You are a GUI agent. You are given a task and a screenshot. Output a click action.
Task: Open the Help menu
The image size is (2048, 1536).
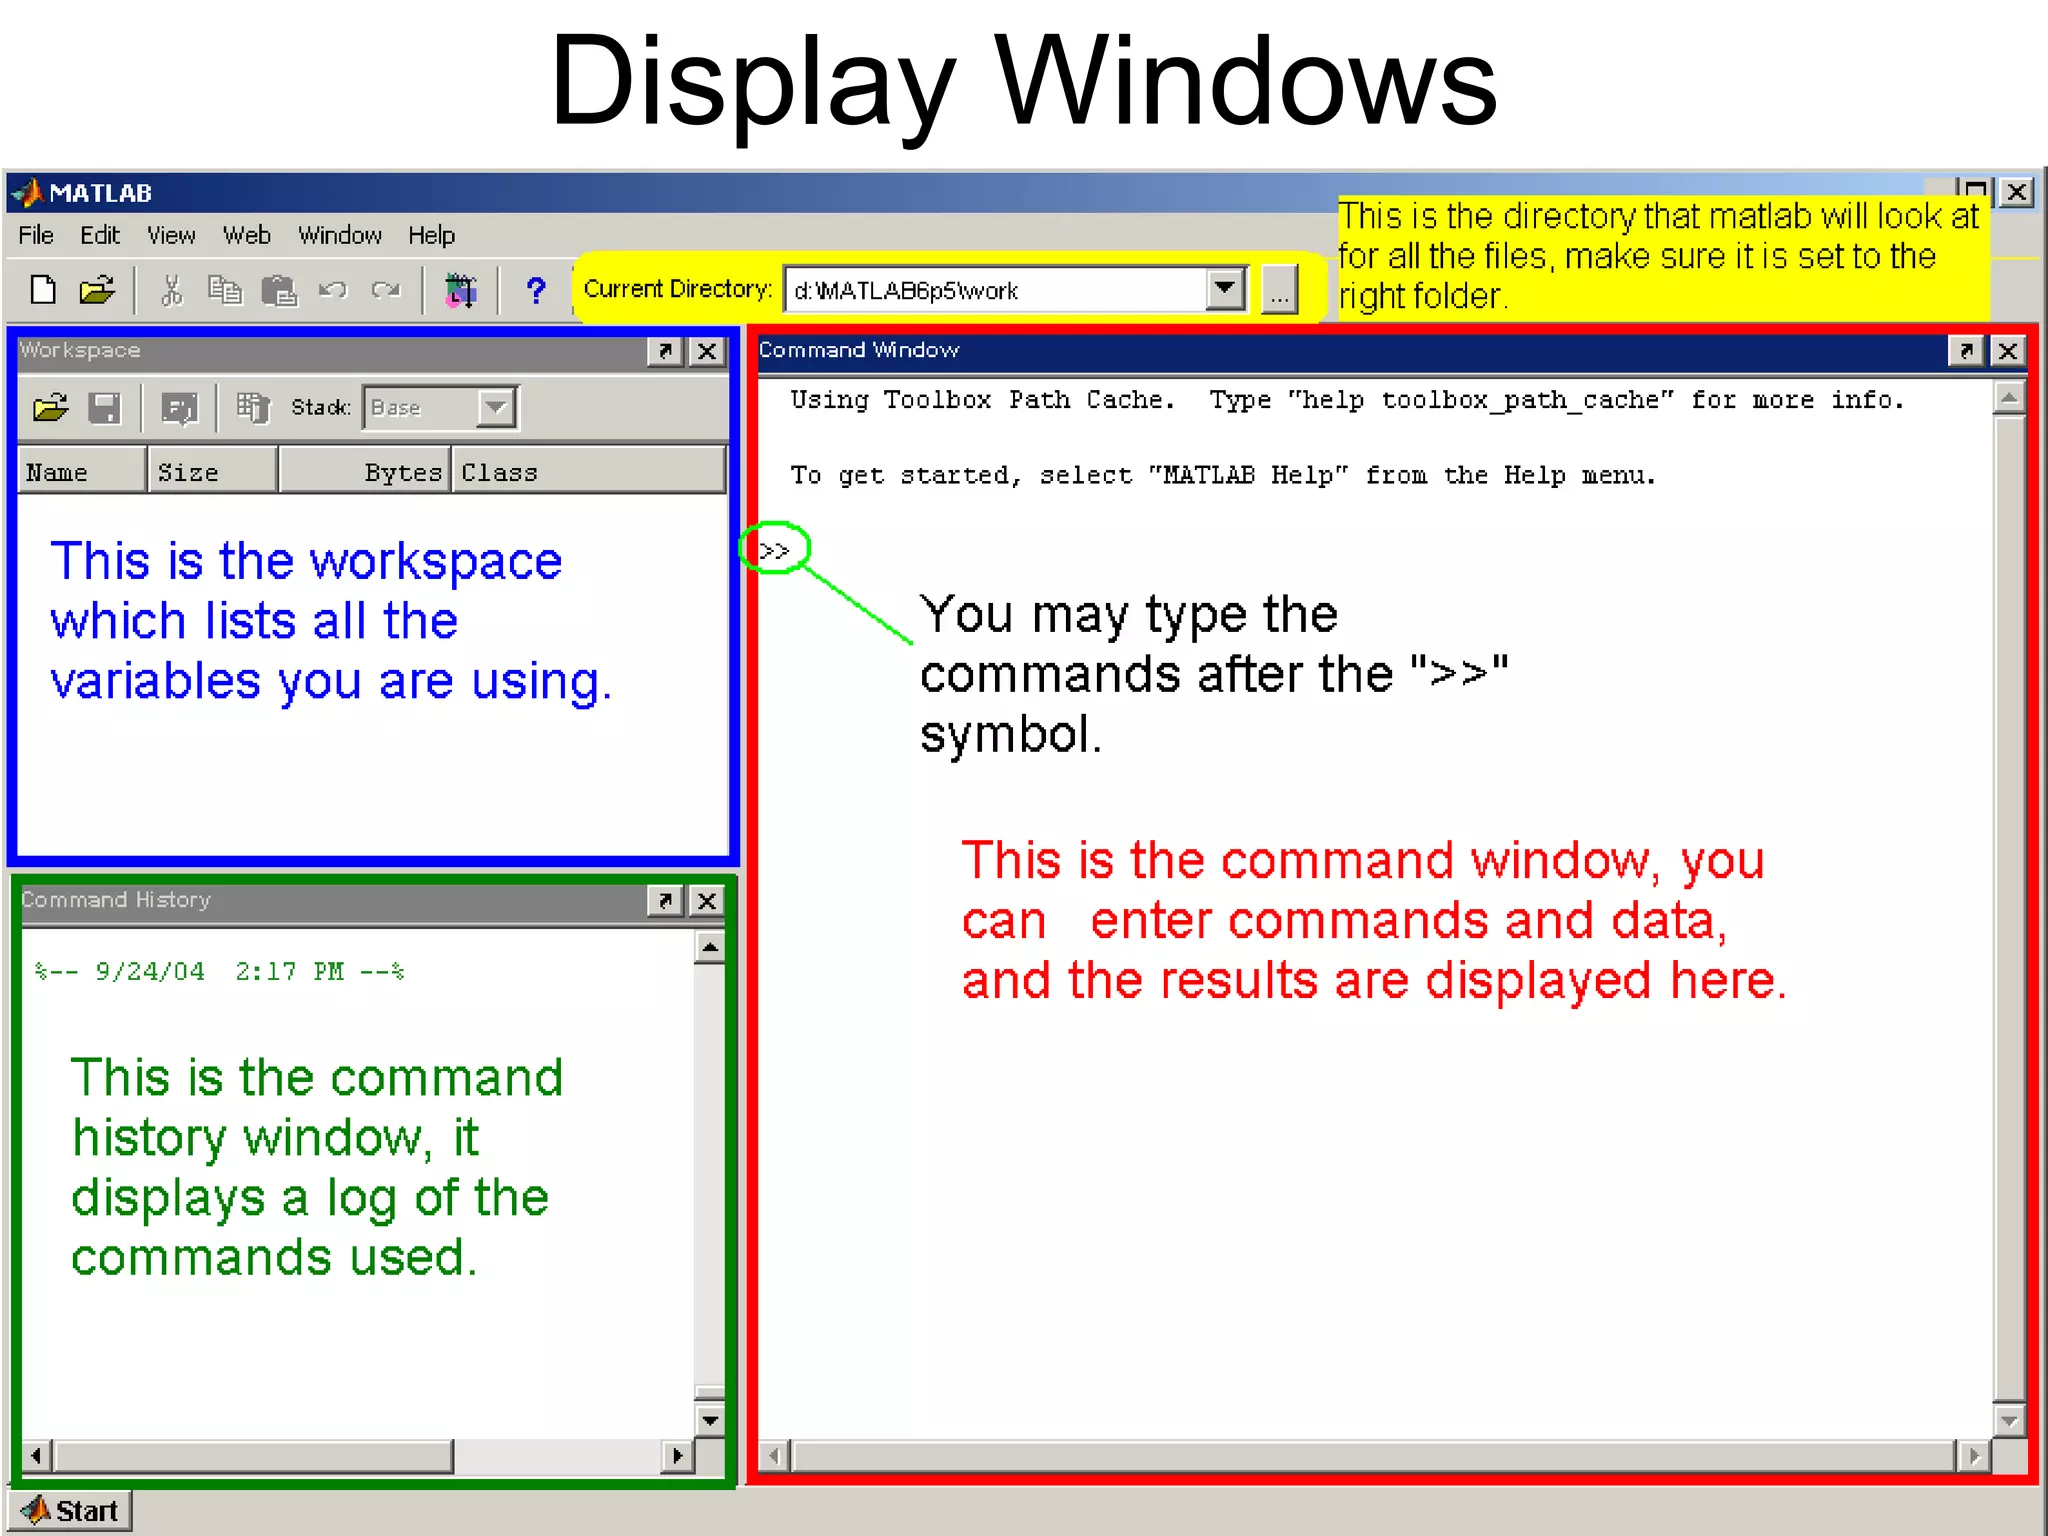431,235
